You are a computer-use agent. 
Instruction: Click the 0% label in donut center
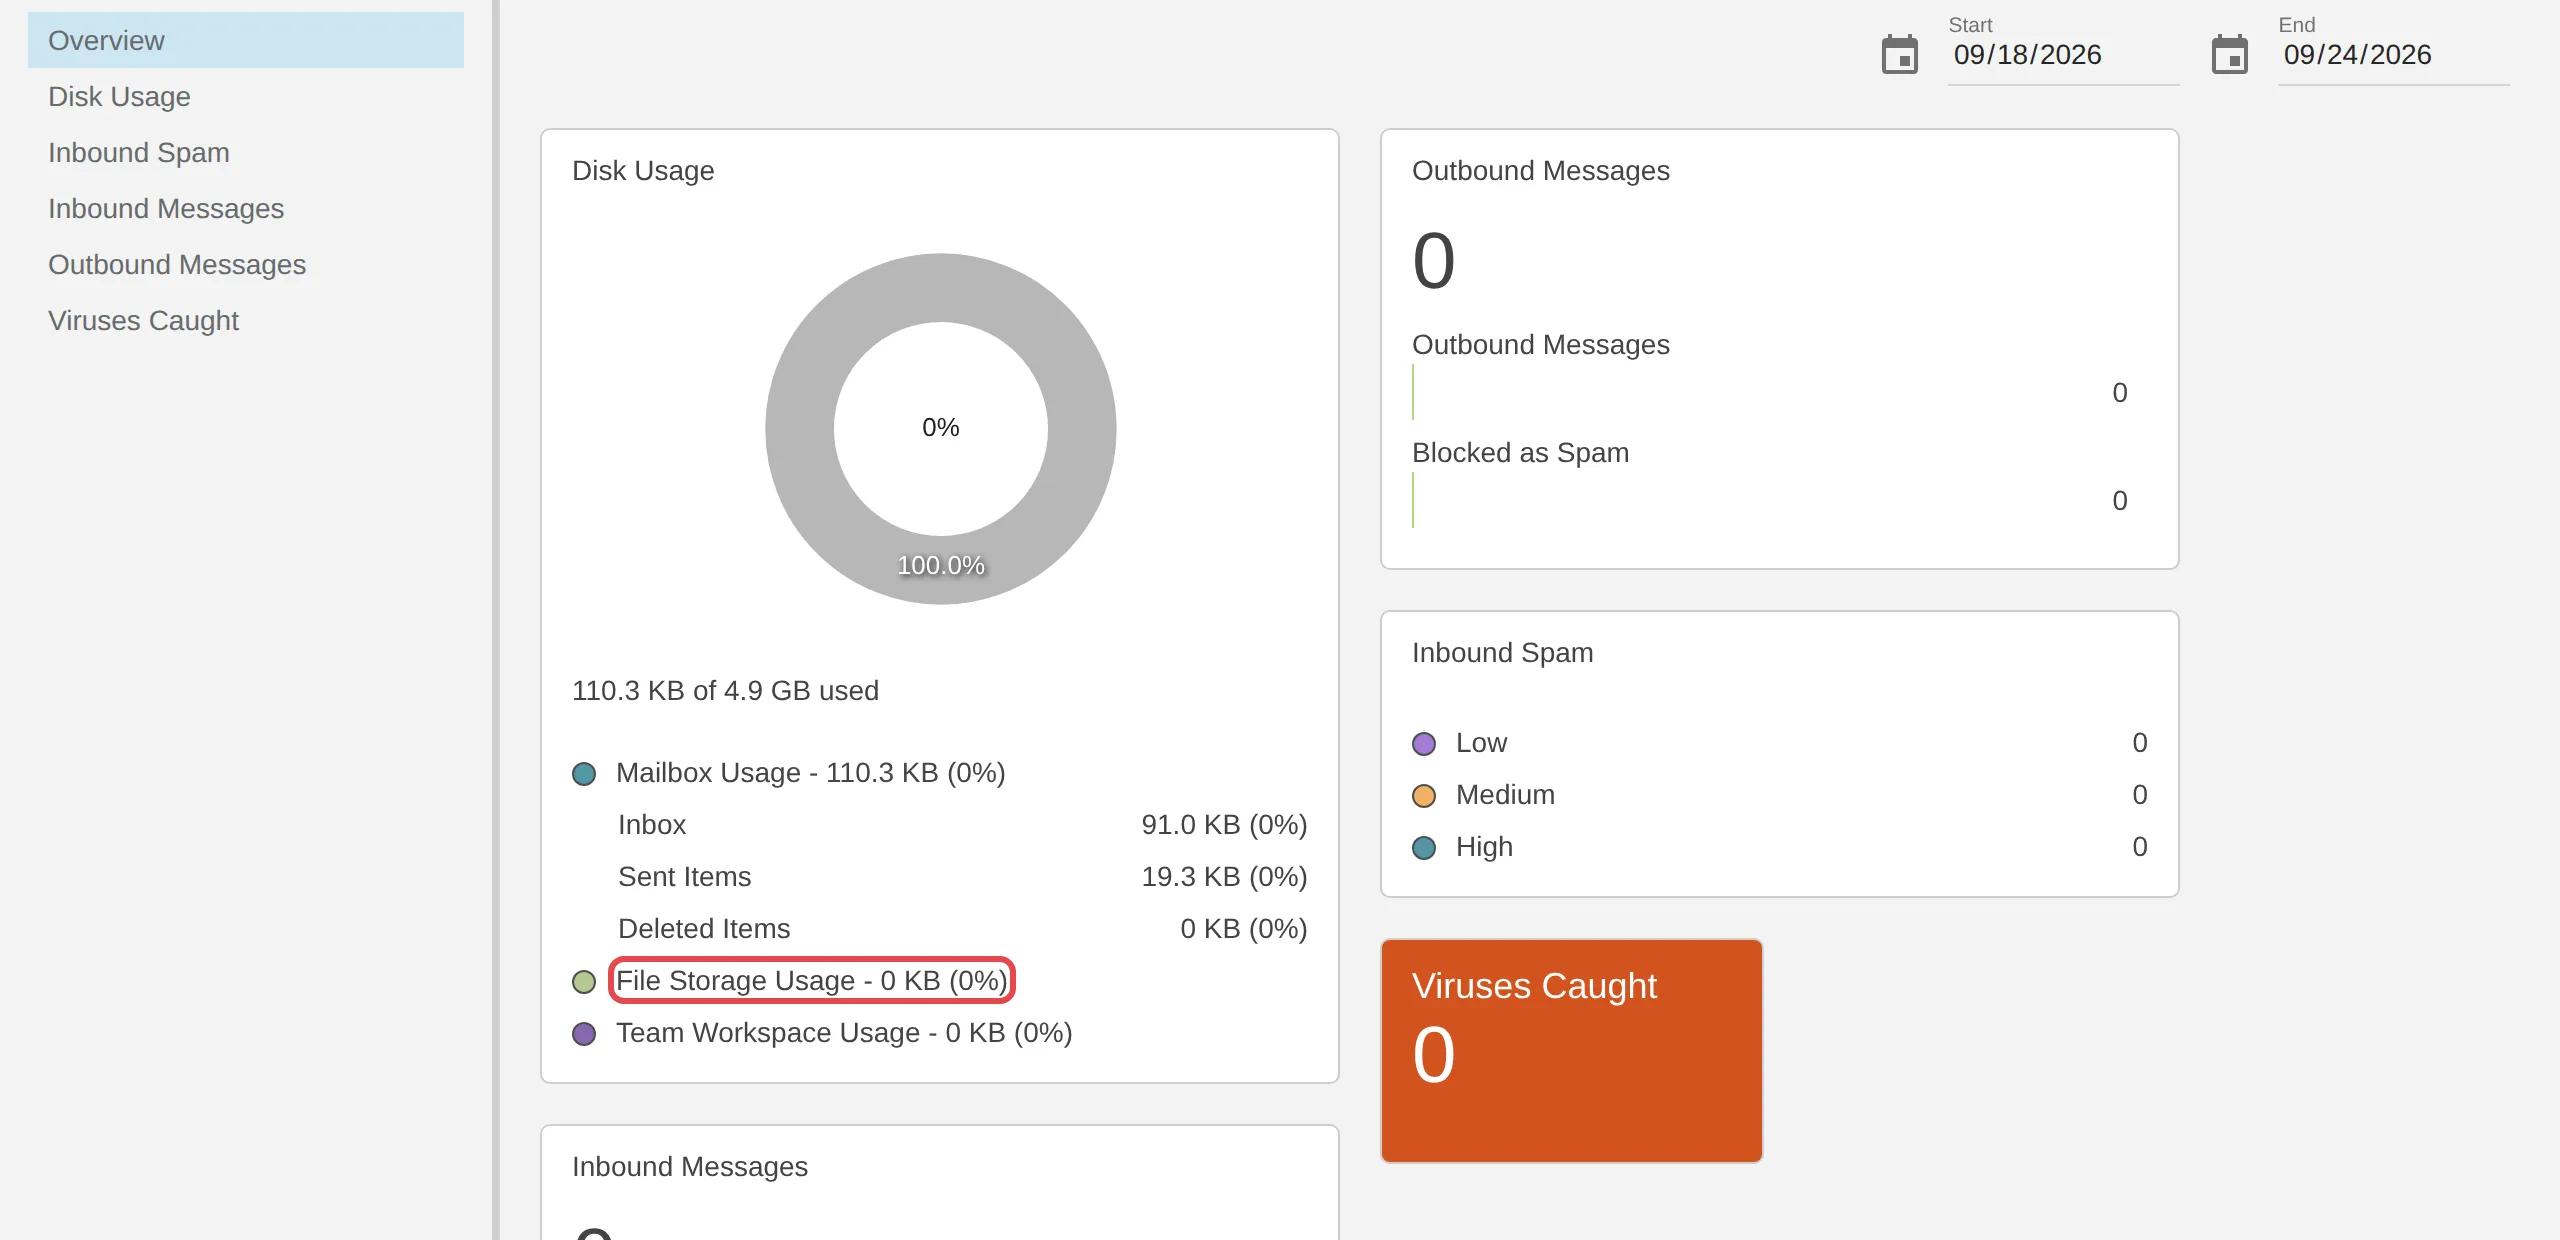[x=940, y=428]
